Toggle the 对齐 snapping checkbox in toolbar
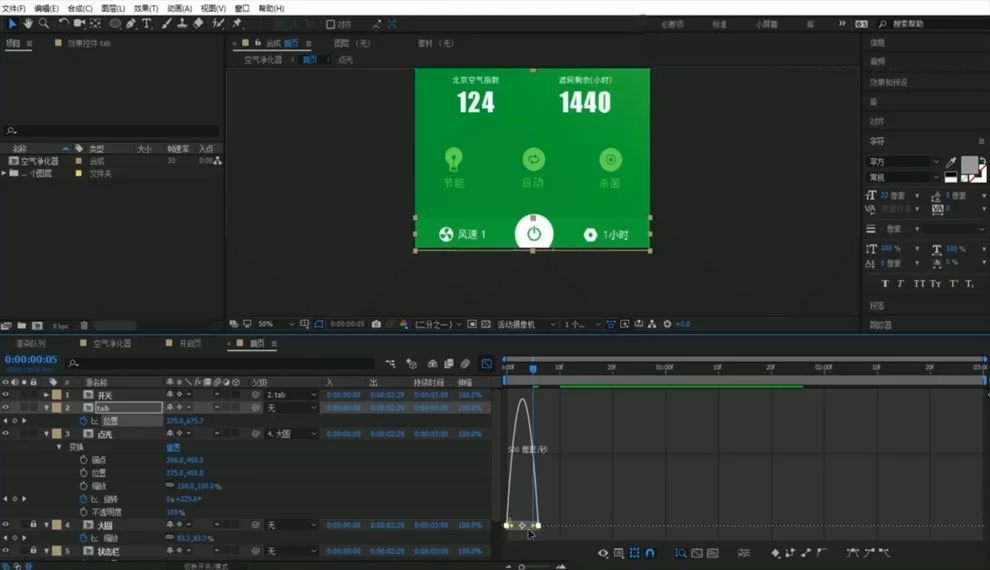The image size is (990, 570). coord(330,24)
